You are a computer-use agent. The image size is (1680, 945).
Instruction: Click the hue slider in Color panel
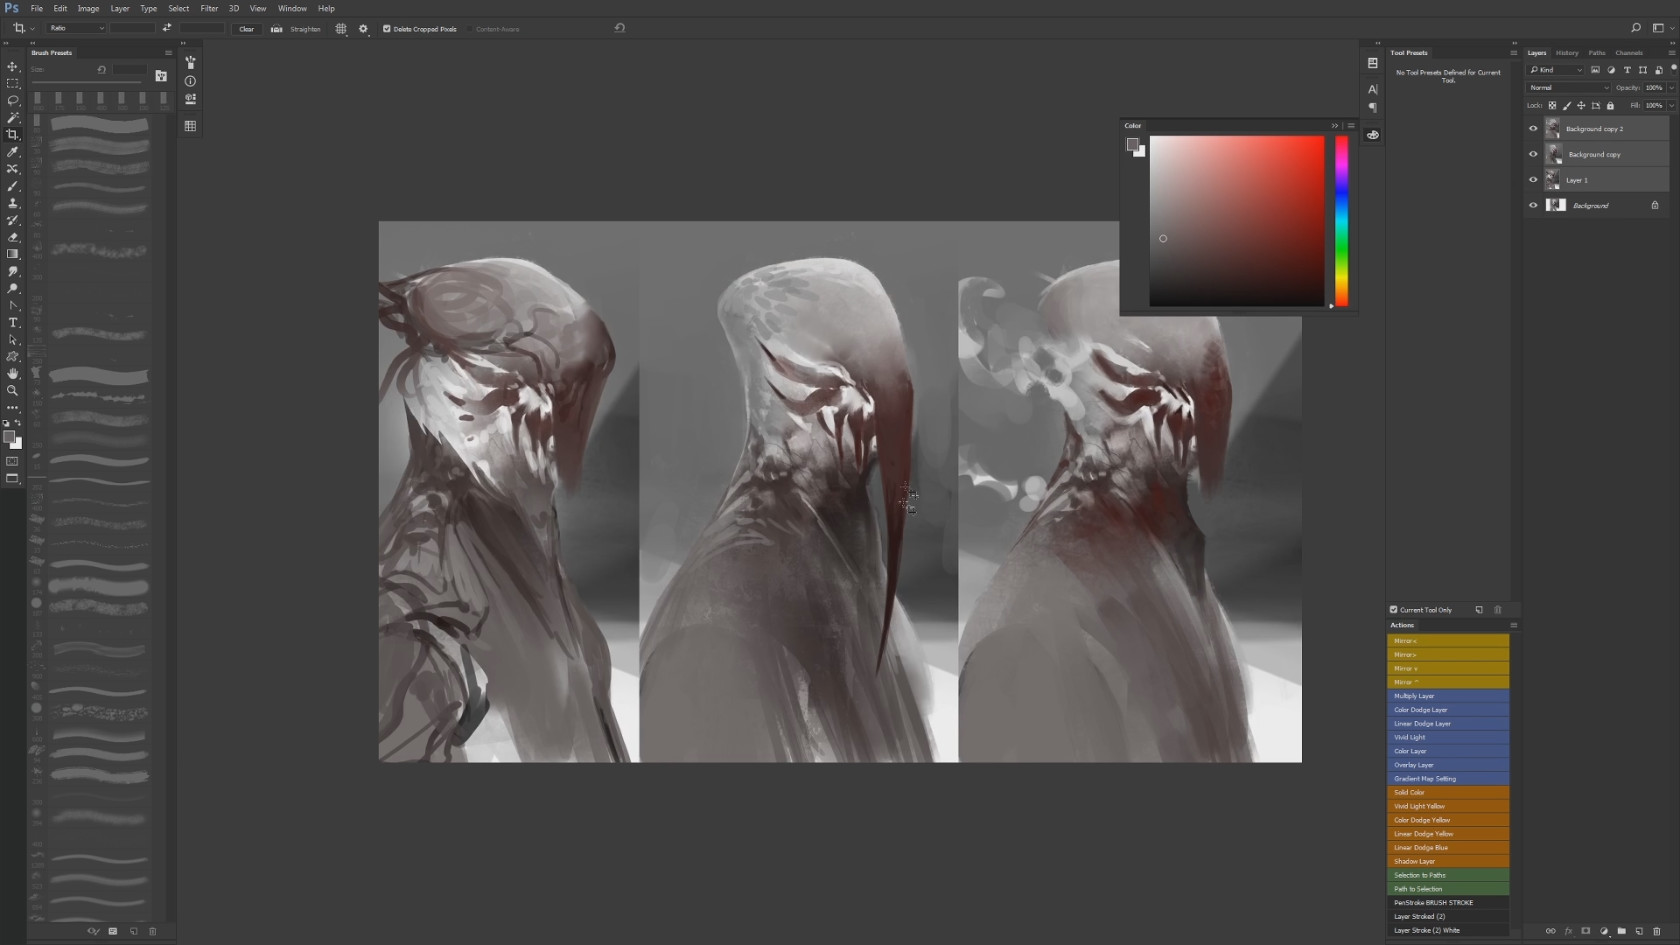[1342, 221]
